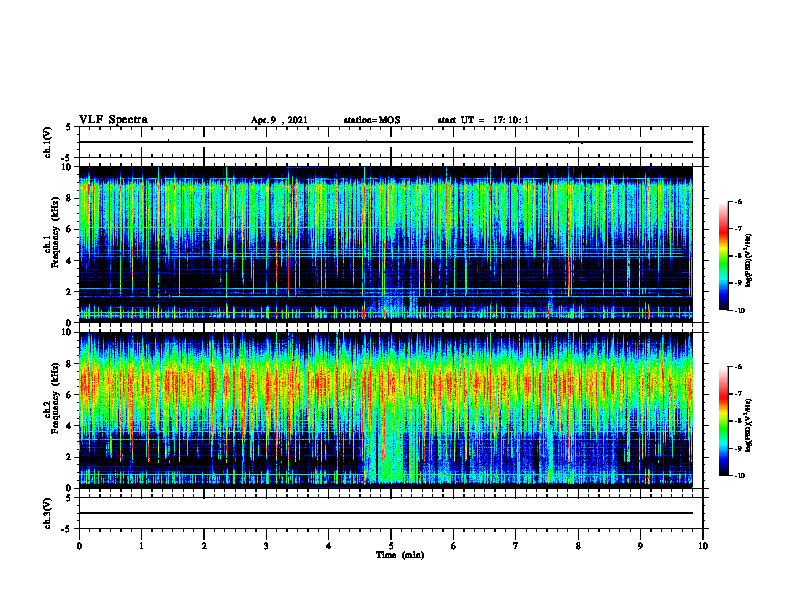
Task: Select the ch.1 "Frequency (kHz)" axis title
Action: tap(55, 231)
